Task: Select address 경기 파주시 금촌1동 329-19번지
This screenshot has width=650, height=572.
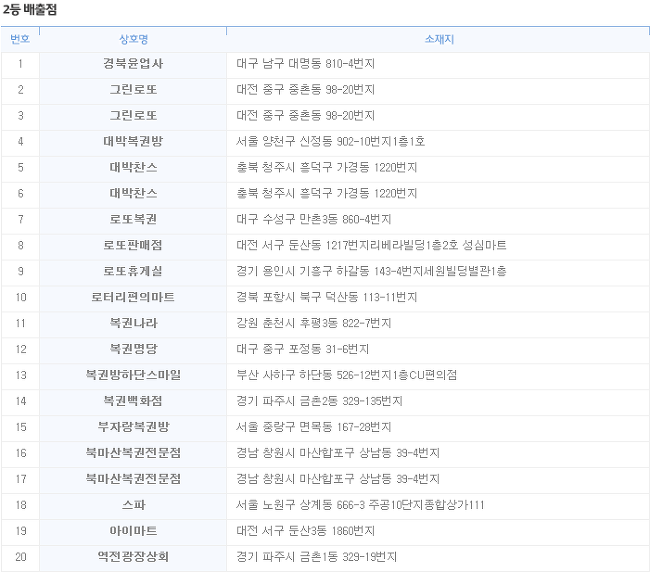Action: point(317,557)
